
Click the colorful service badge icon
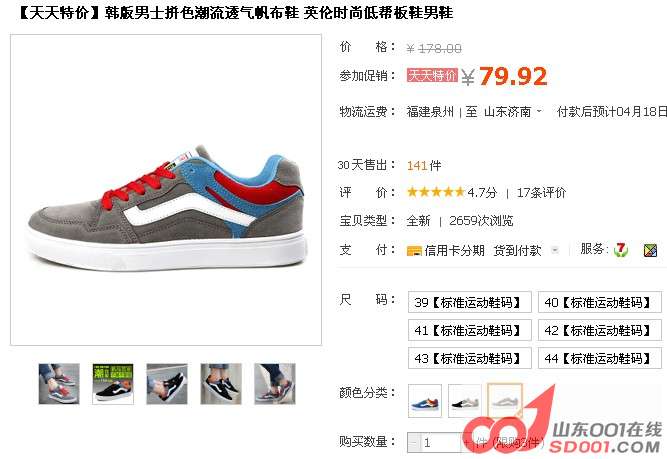click(x=650, y=251)
